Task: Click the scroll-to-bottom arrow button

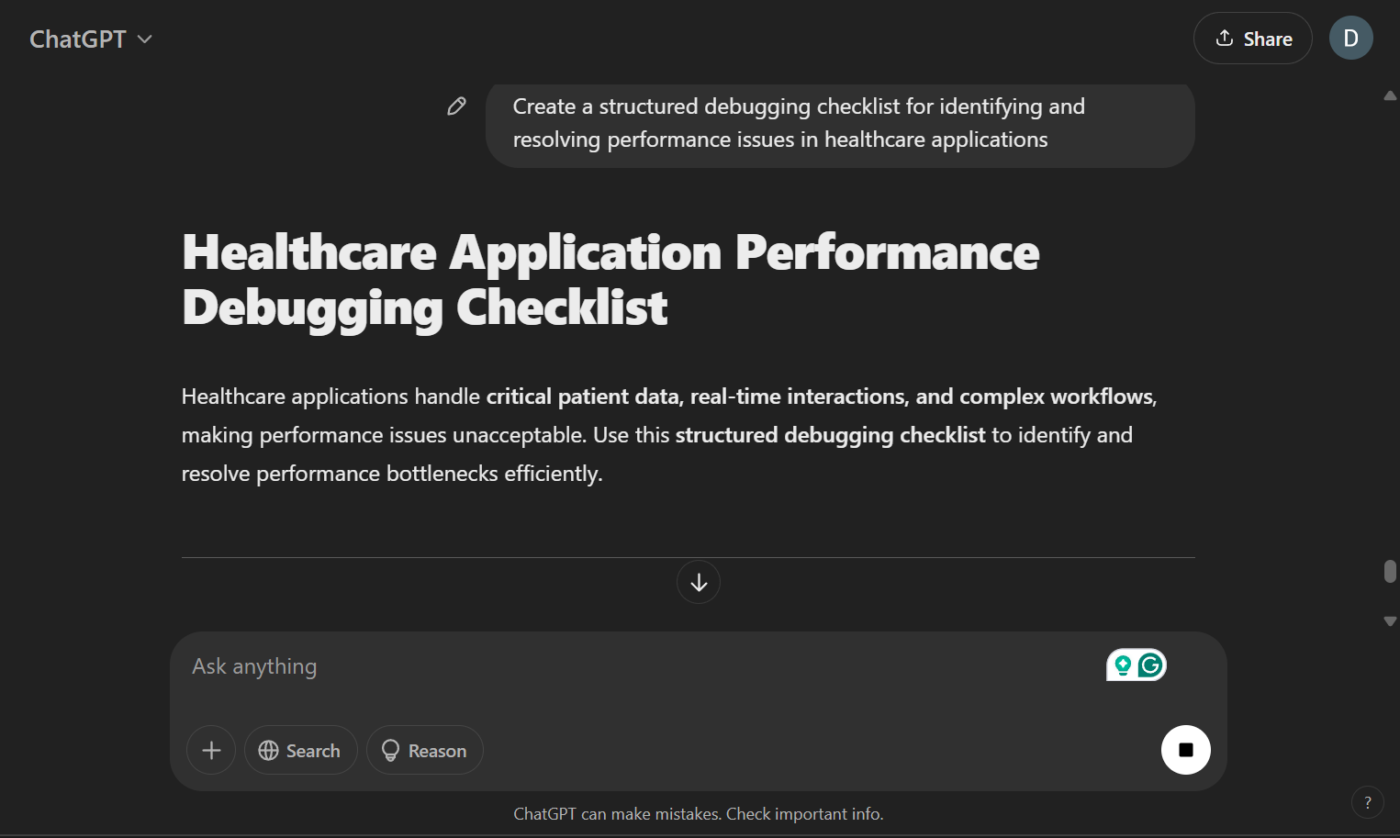Action: coord(698,582)
